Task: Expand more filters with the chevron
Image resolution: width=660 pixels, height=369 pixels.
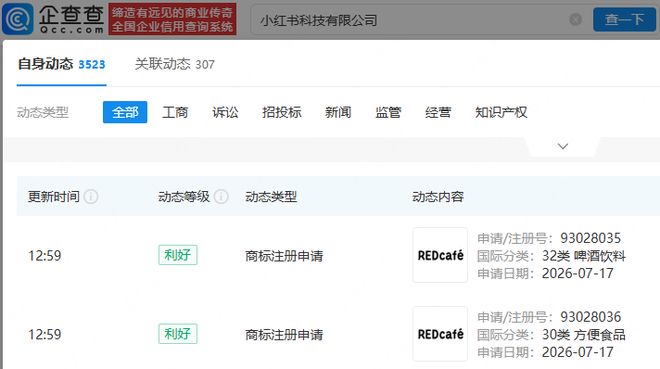Action: click(563, 146)
